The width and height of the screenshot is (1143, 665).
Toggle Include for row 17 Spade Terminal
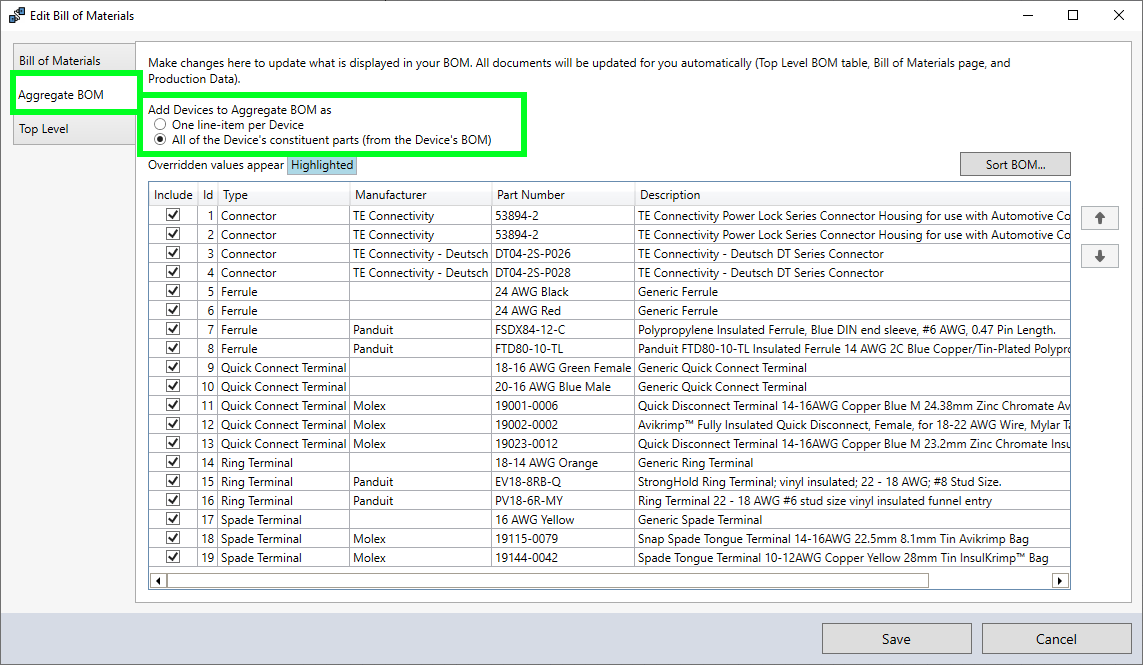[x=173, y=518]
